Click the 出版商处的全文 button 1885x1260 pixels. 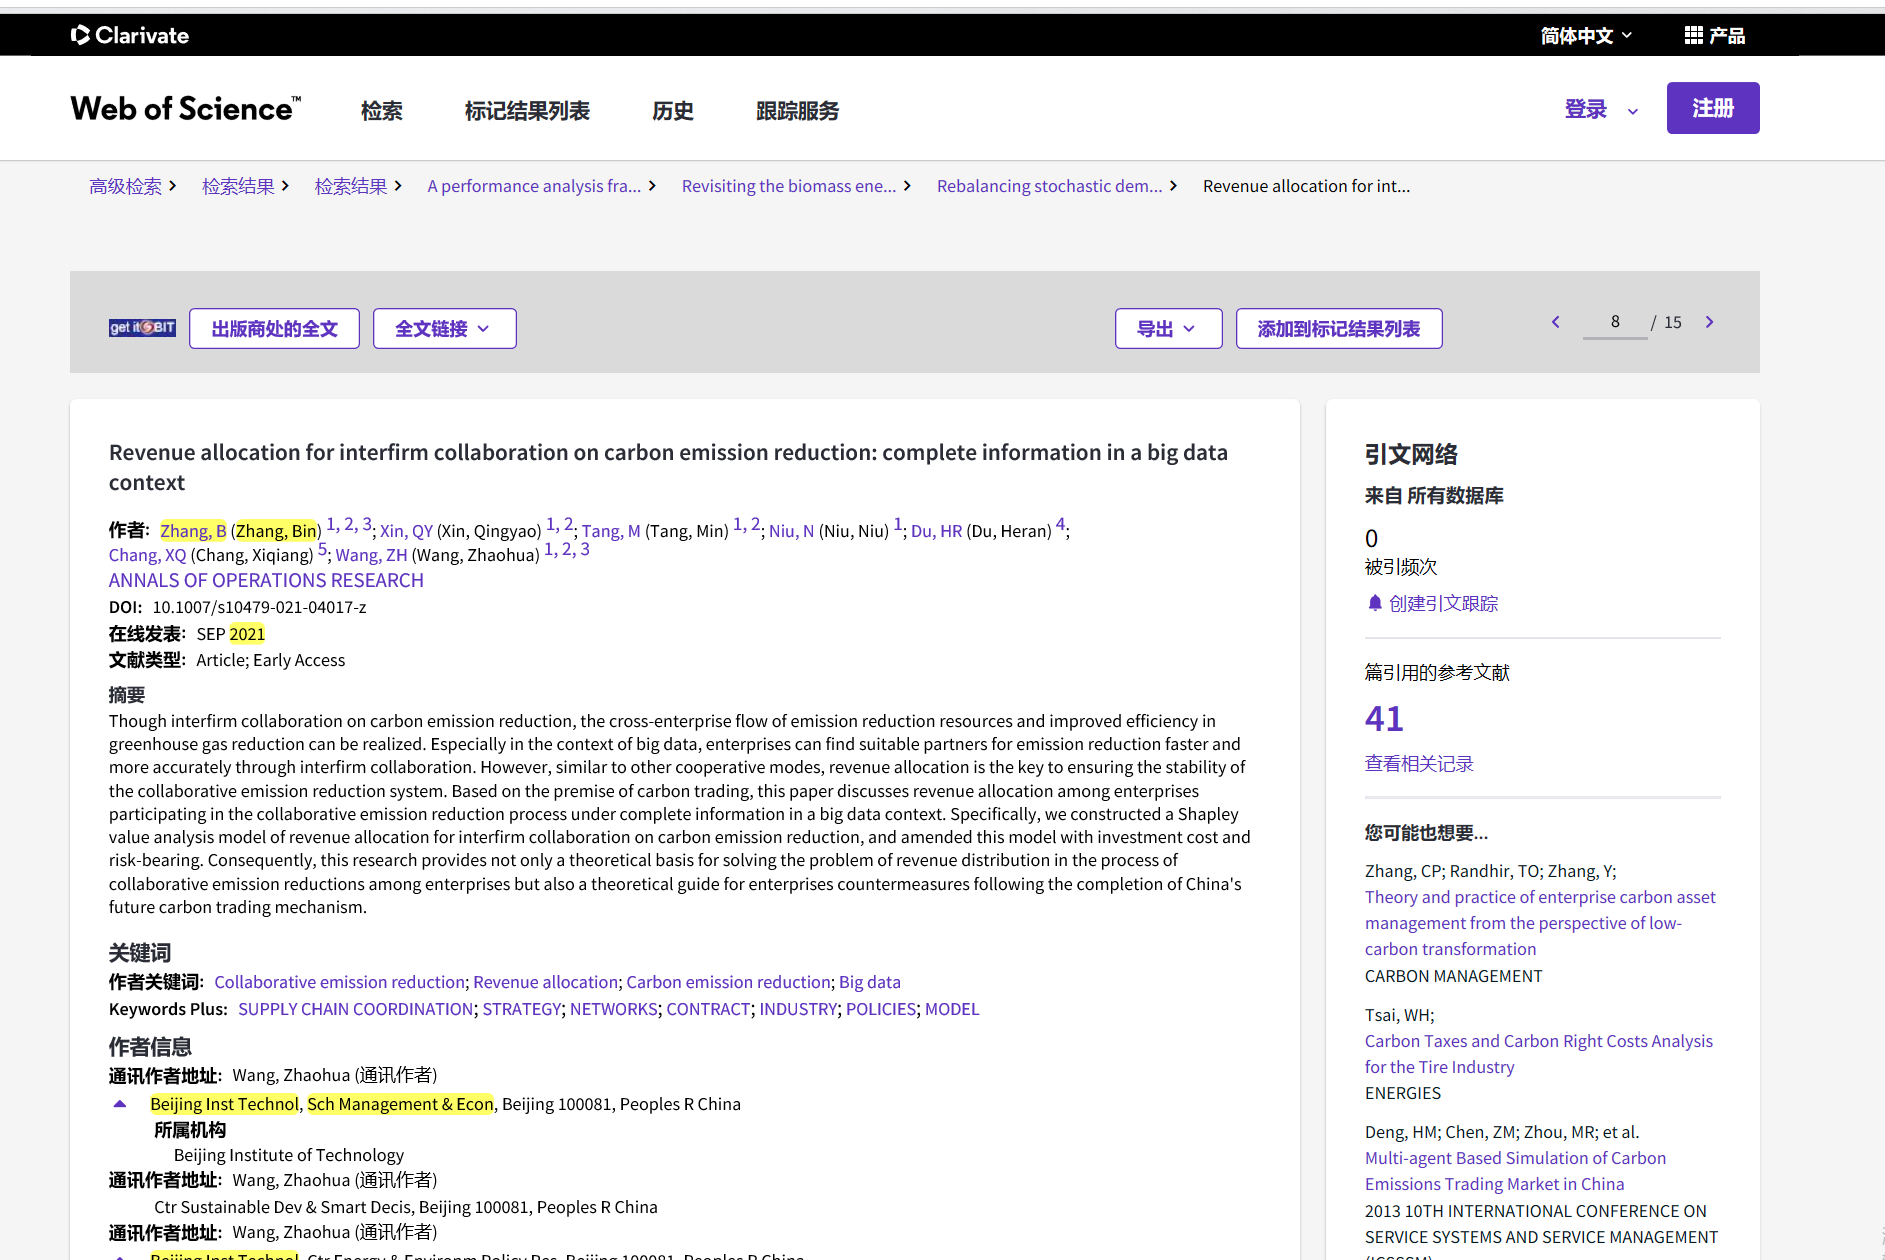tap(274, 328)
